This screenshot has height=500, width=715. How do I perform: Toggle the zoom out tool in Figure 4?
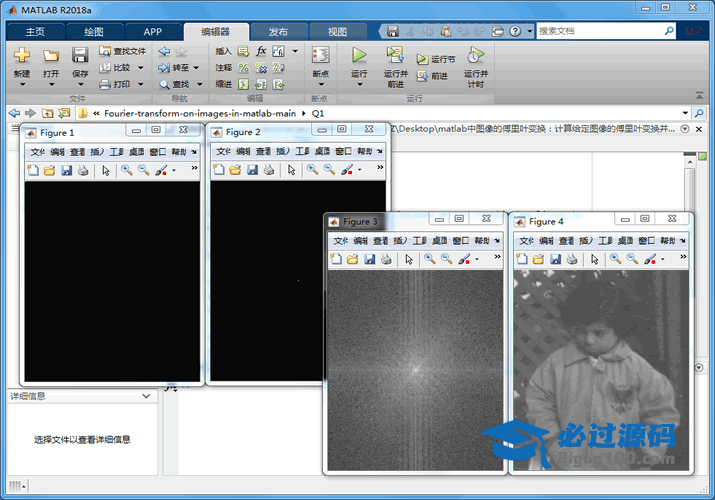(x=632, y=259)
